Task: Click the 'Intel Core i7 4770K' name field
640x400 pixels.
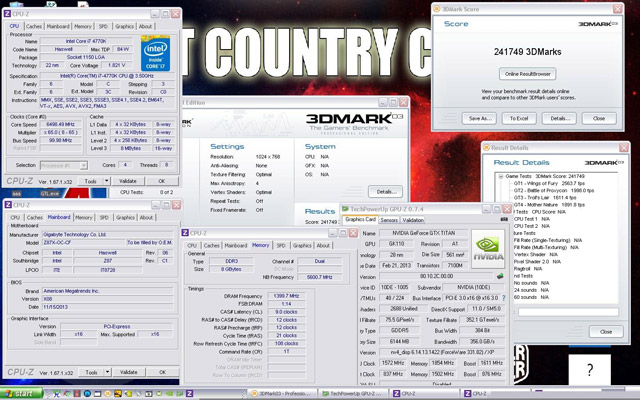Action: pos(86,41)
